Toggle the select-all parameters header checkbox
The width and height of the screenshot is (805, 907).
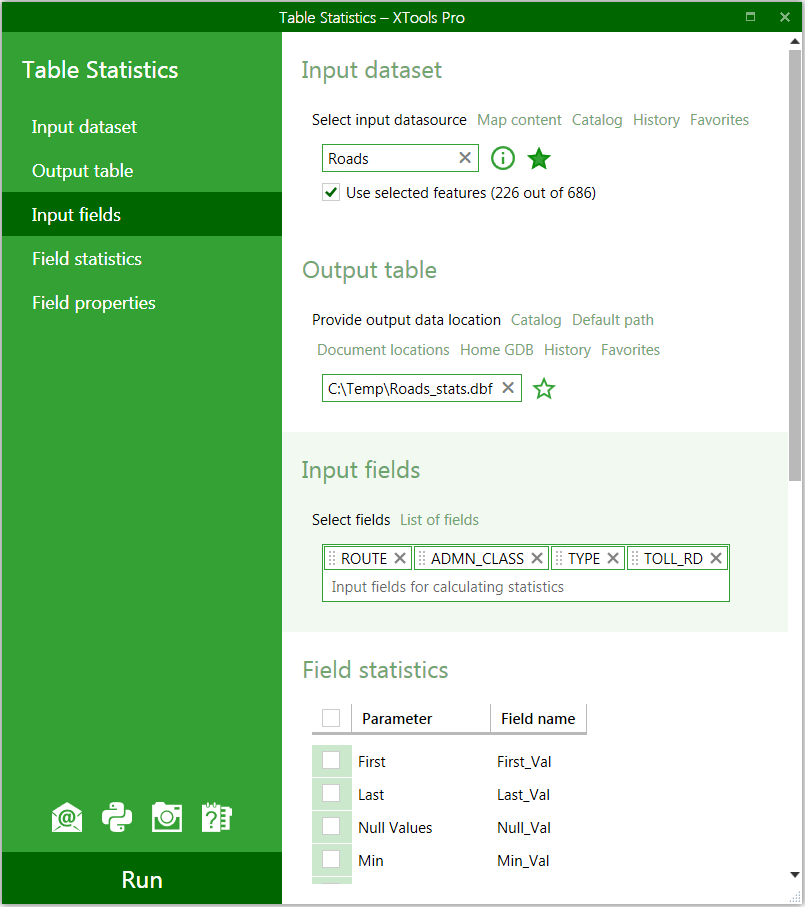click(331, 718)
